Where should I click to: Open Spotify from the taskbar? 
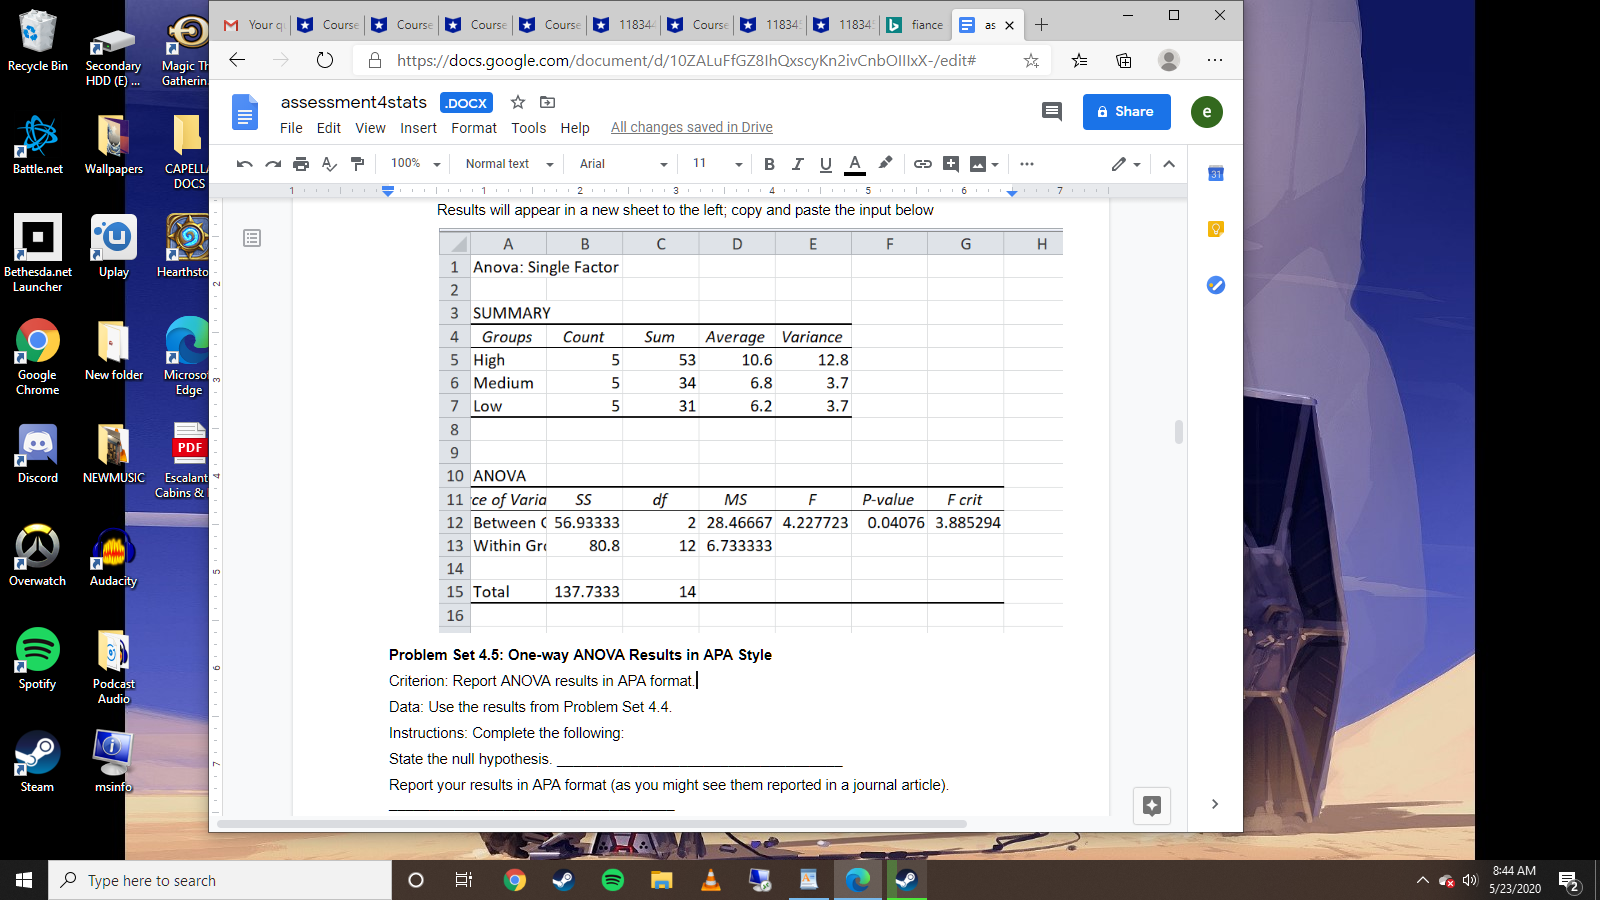pos(613,880)
